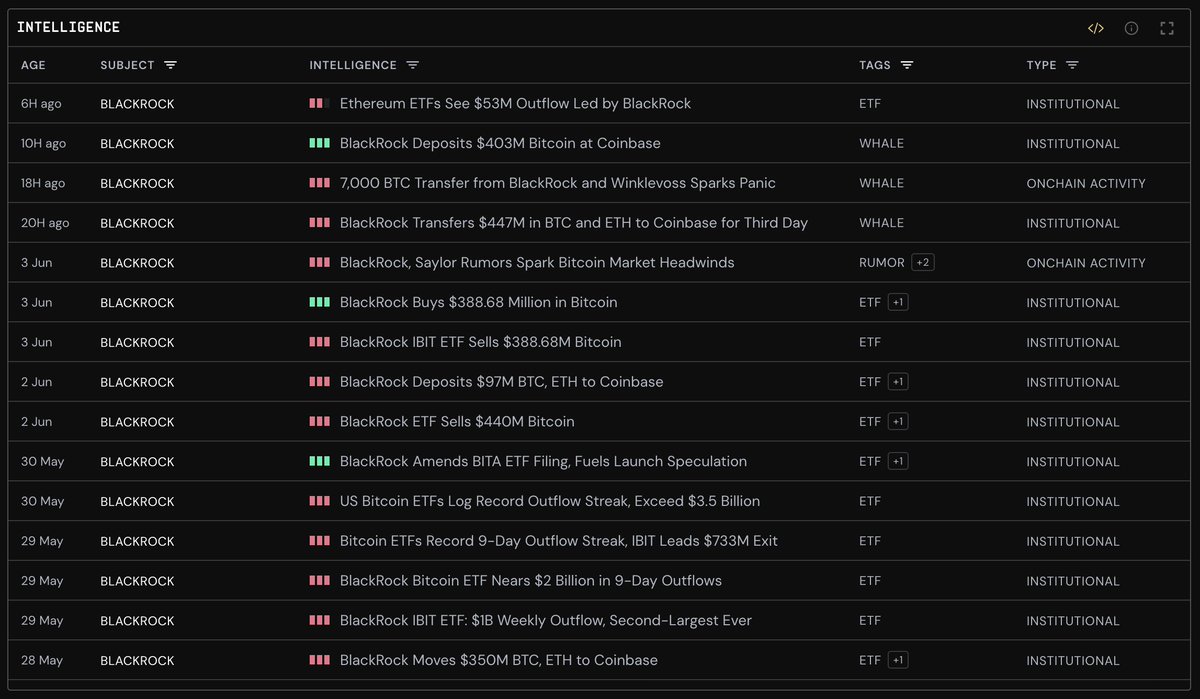Open the Intelligence column filter

click(412, 65)
